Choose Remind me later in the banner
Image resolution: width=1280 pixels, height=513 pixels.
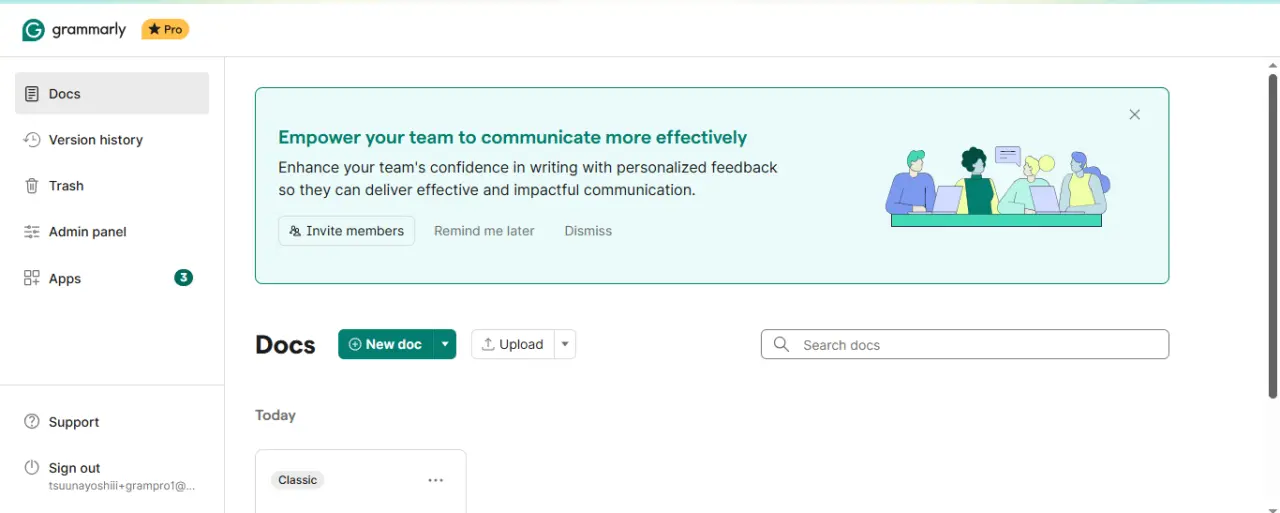pos(484,231)
